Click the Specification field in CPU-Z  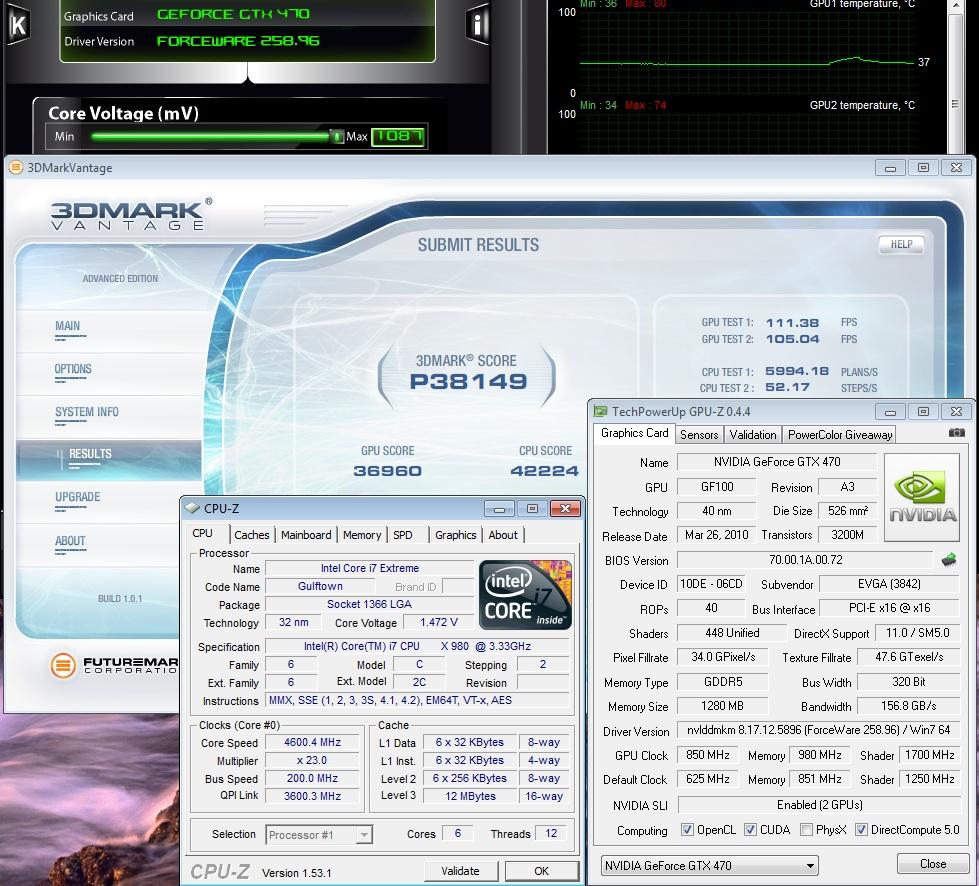(416, 646)
